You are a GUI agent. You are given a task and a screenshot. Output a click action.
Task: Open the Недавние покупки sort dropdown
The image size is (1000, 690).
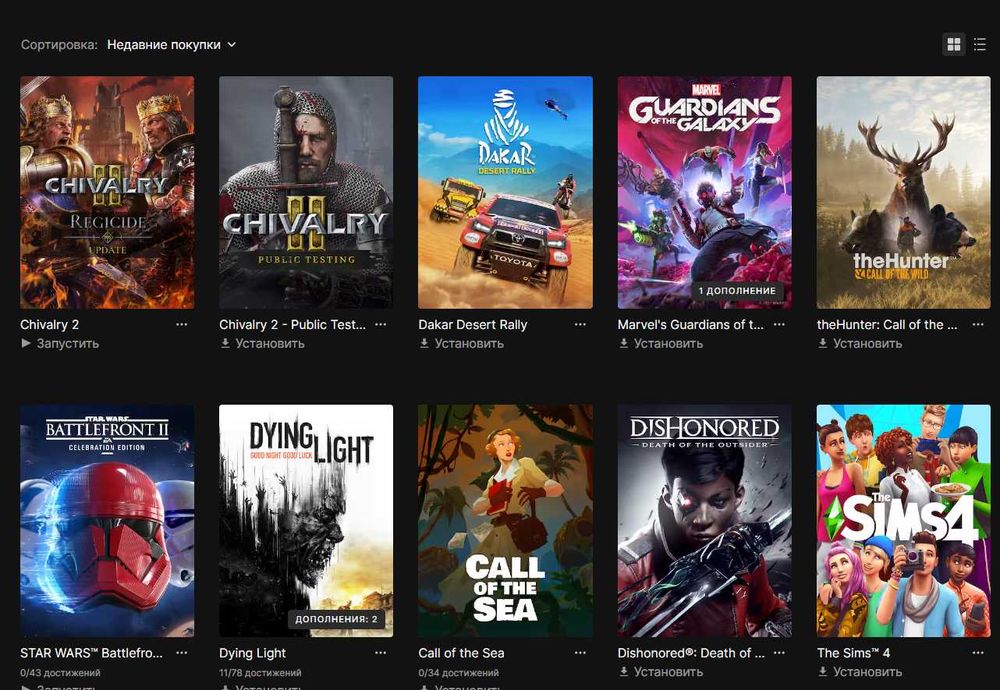click(x=171, y=45)
